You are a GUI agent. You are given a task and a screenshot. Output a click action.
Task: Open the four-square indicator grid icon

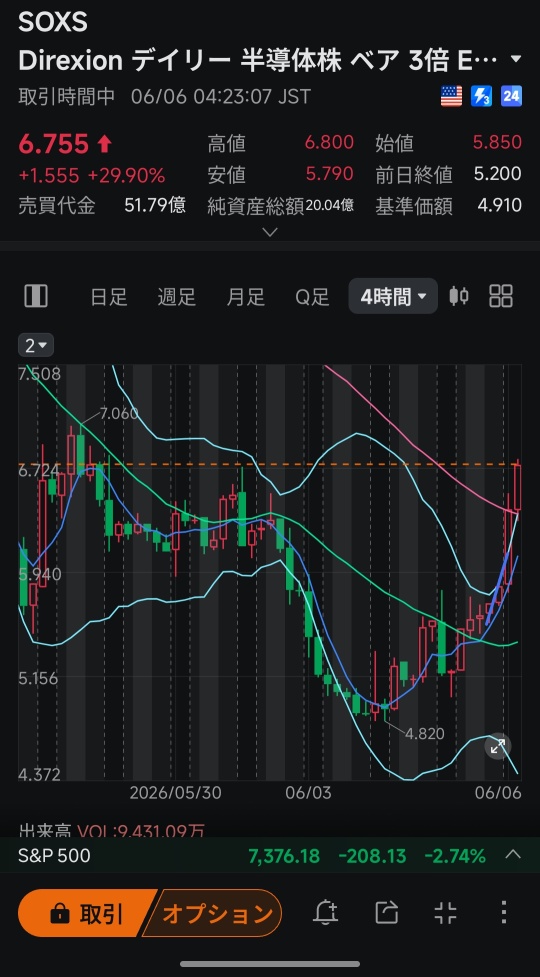(501, 296)
